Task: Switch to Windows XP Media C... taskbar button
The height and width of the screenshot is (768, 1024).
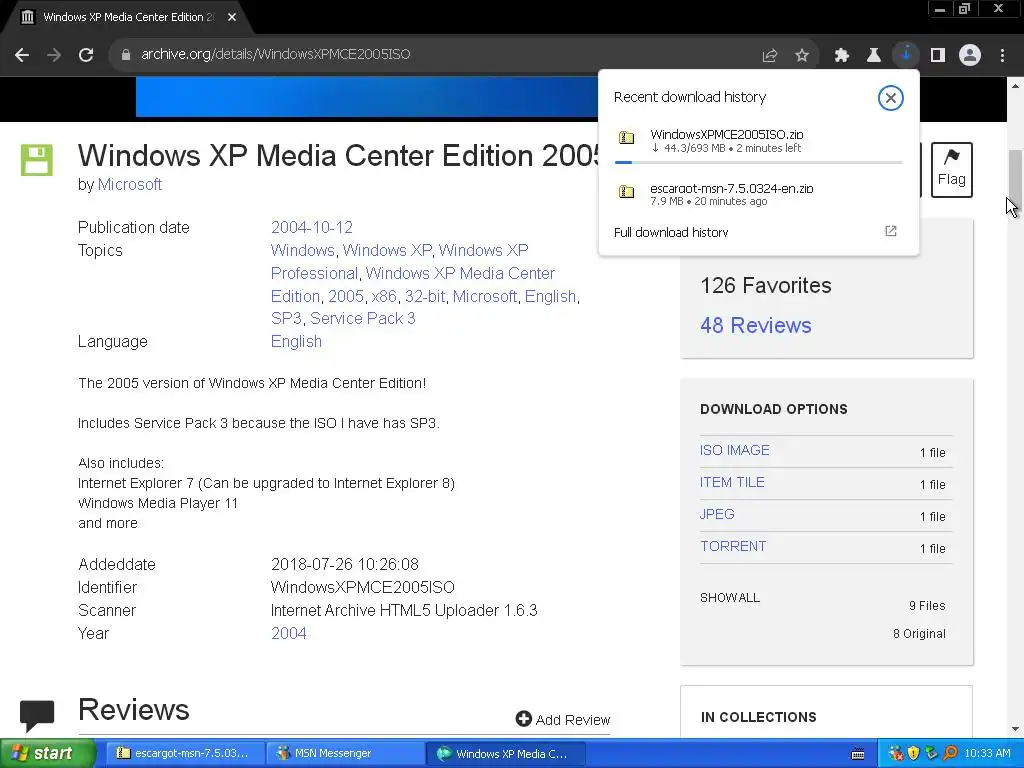Action: tap(505, 754)
